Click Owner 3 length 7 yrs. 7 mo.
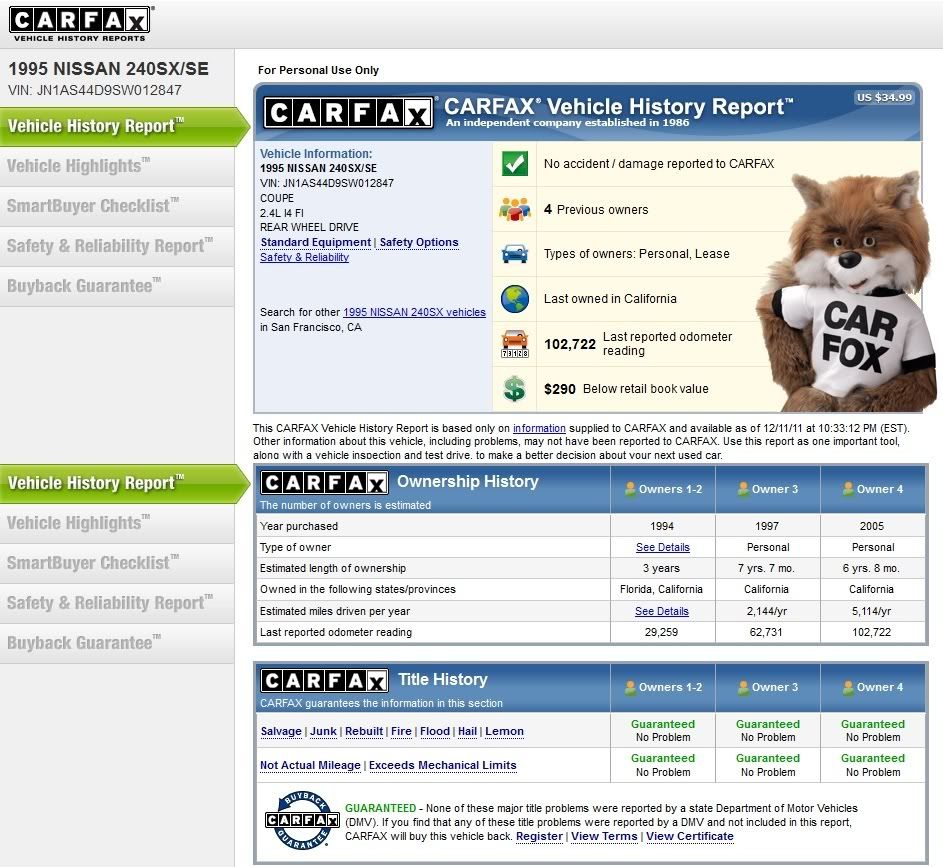 766,568
